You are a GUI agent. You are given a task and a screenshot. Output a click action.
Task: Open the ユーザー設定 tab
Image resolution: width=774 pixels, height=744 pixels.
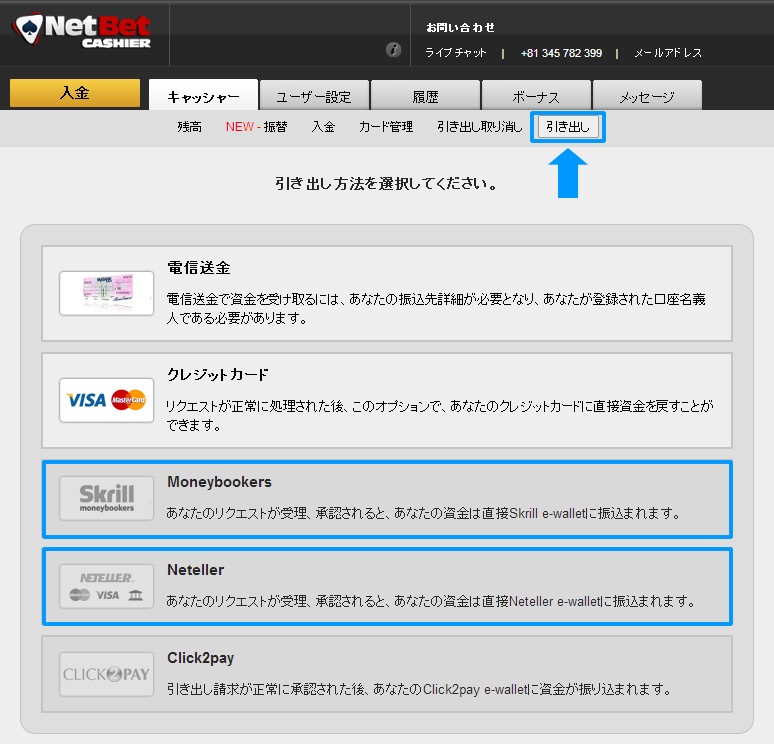point(314,95)
